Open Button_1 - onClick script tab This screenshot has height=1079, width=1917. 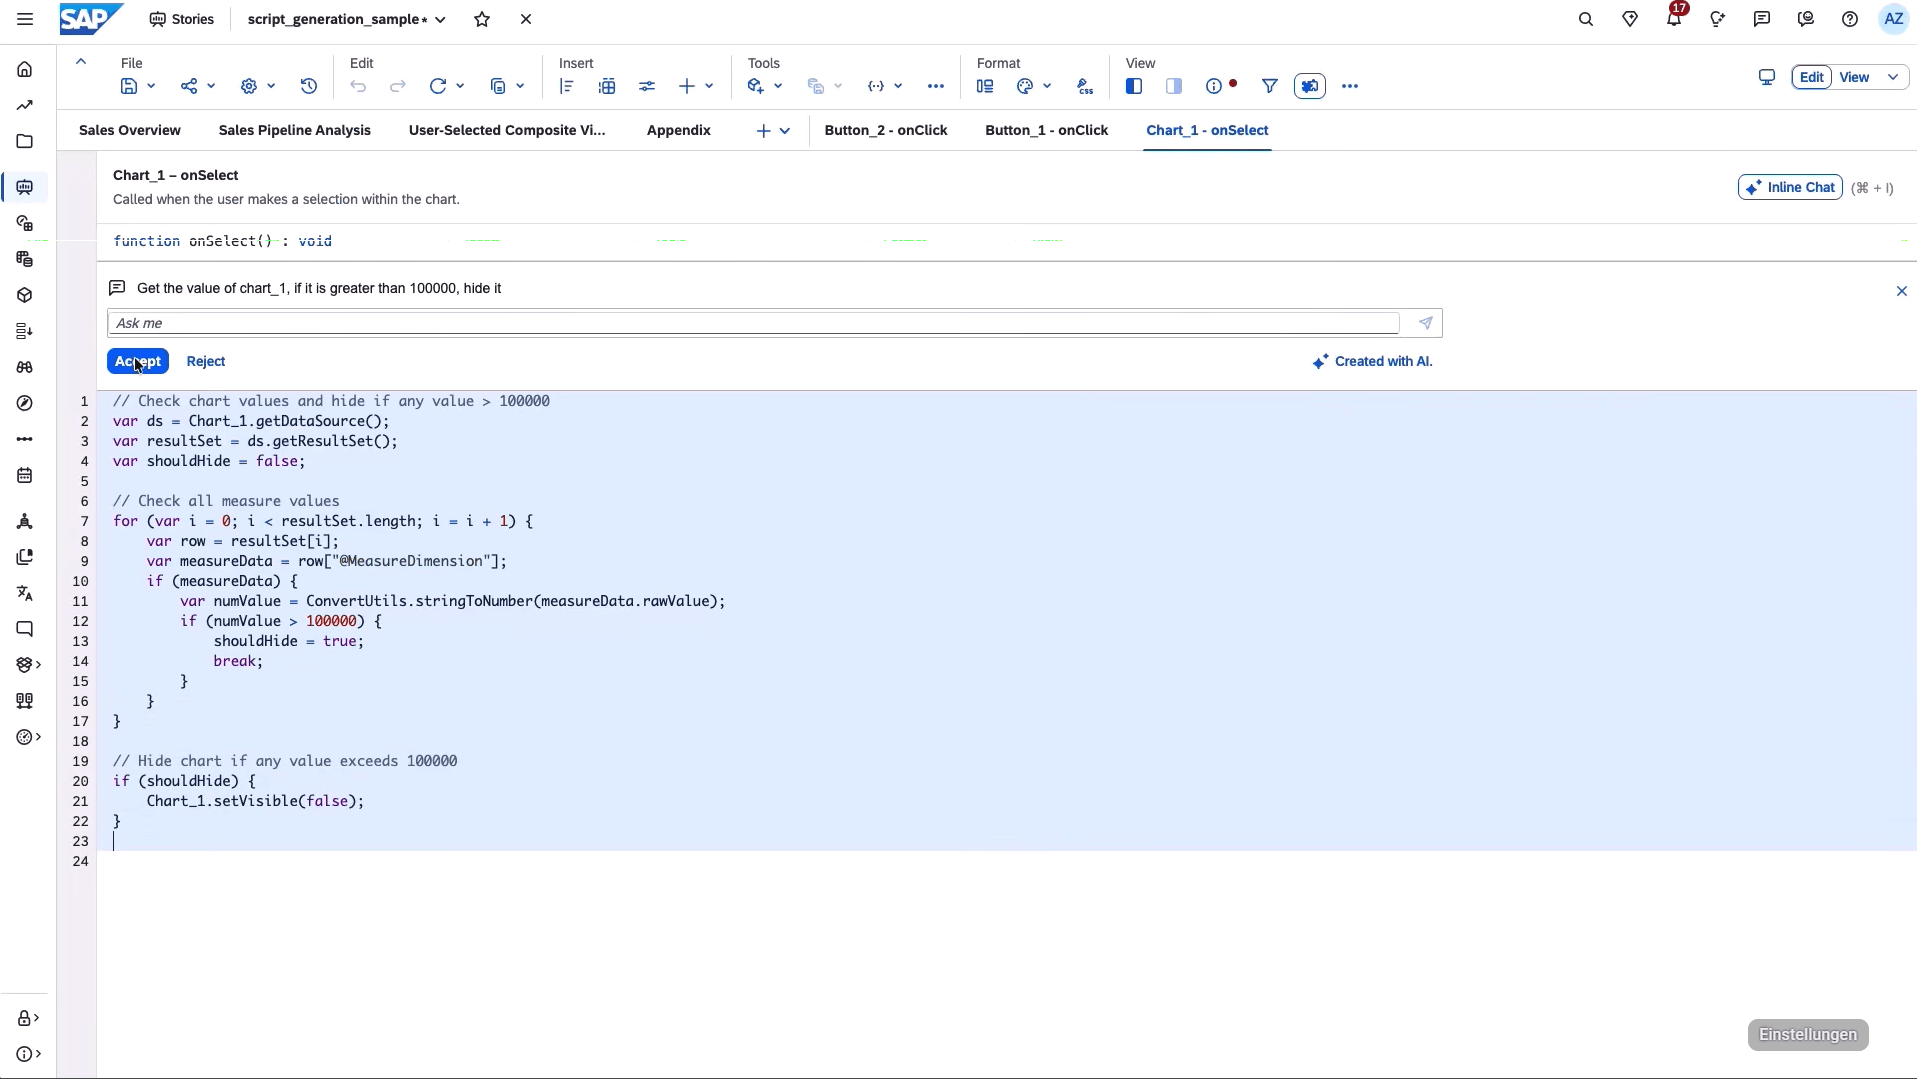pos(1047,130)
